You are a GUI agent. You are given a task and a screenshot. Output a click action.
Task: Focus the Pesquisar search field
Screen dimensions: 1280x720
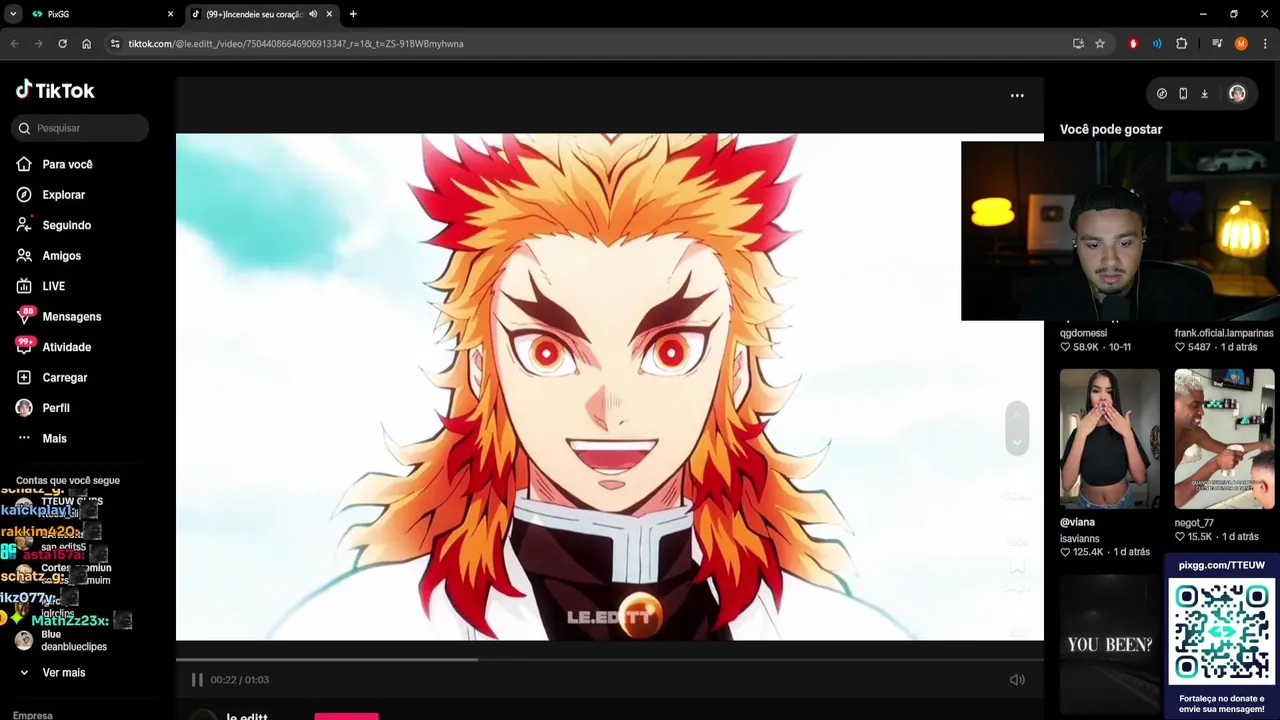pyautogui.click(x=80, y=128)
